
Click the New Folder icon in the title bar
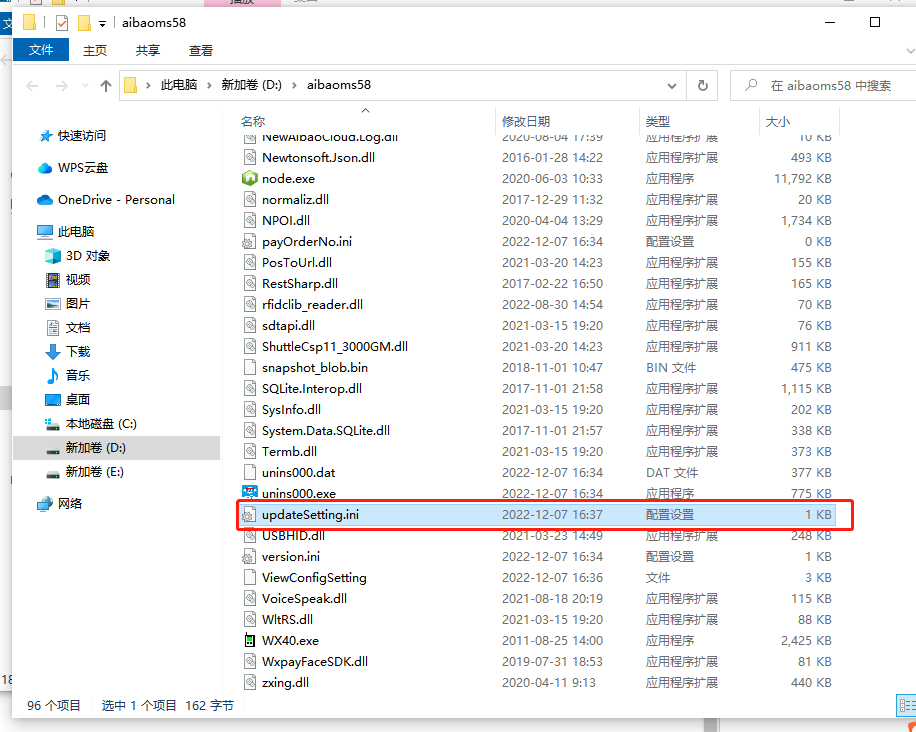tap(85, 22)
